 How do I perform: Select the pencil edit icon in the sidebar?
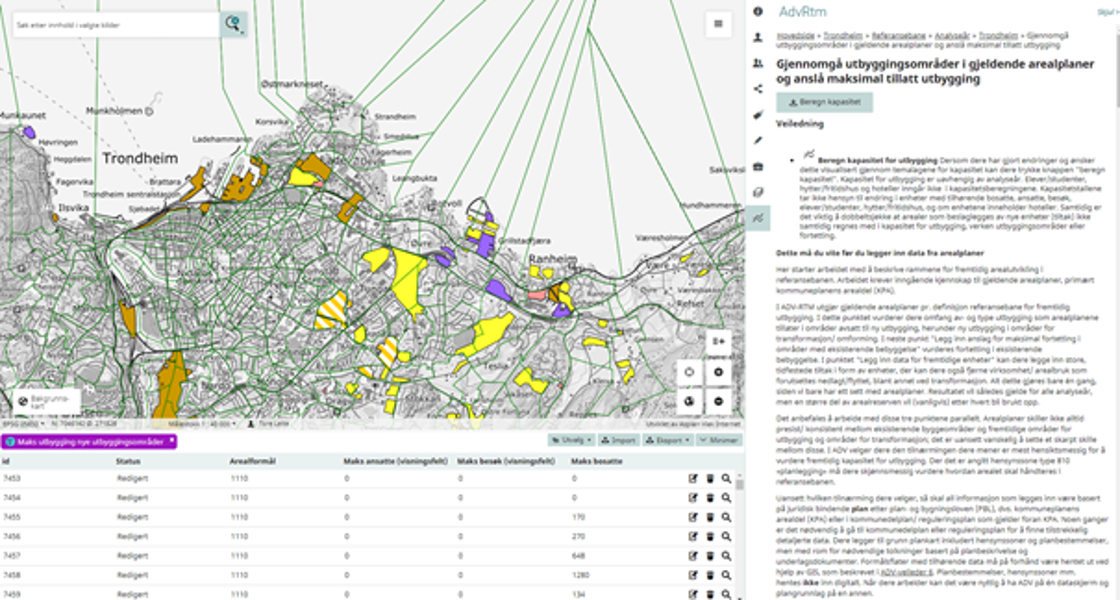(x=758, y=140)
